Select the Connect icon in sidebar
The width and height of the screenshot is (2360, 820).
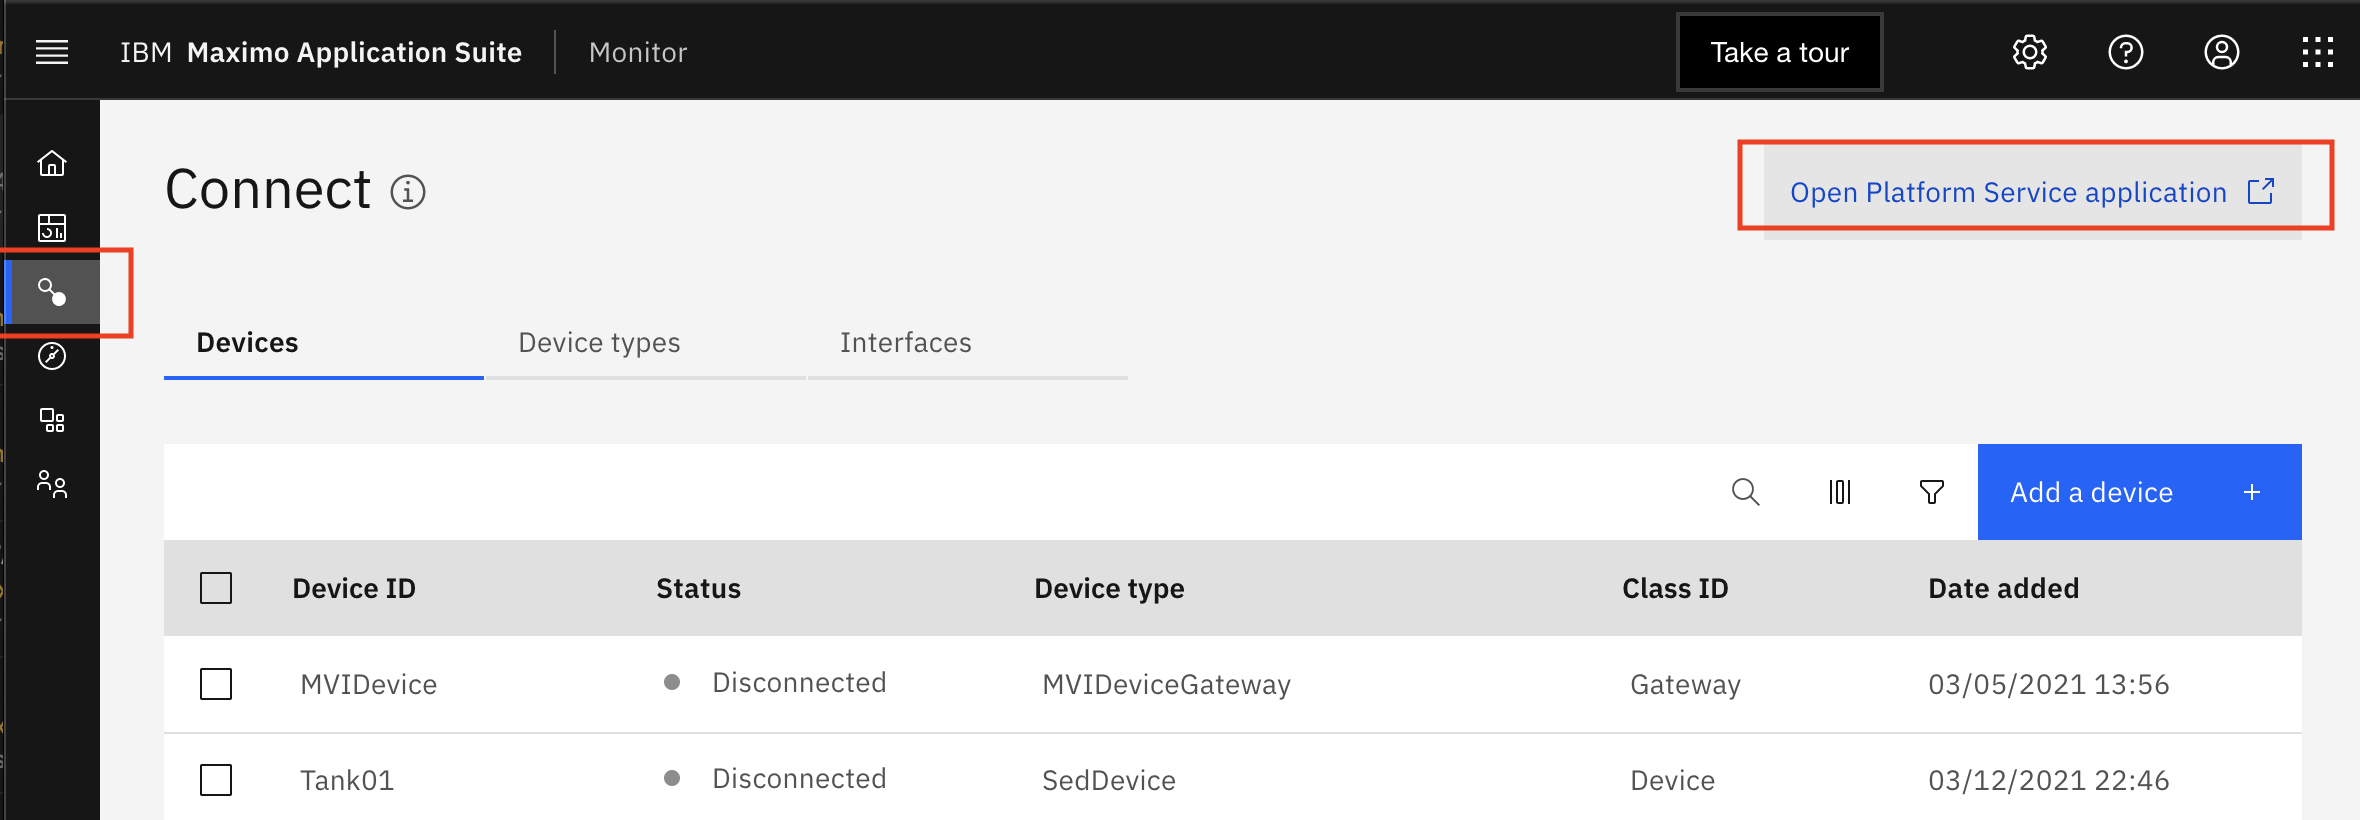52,292
